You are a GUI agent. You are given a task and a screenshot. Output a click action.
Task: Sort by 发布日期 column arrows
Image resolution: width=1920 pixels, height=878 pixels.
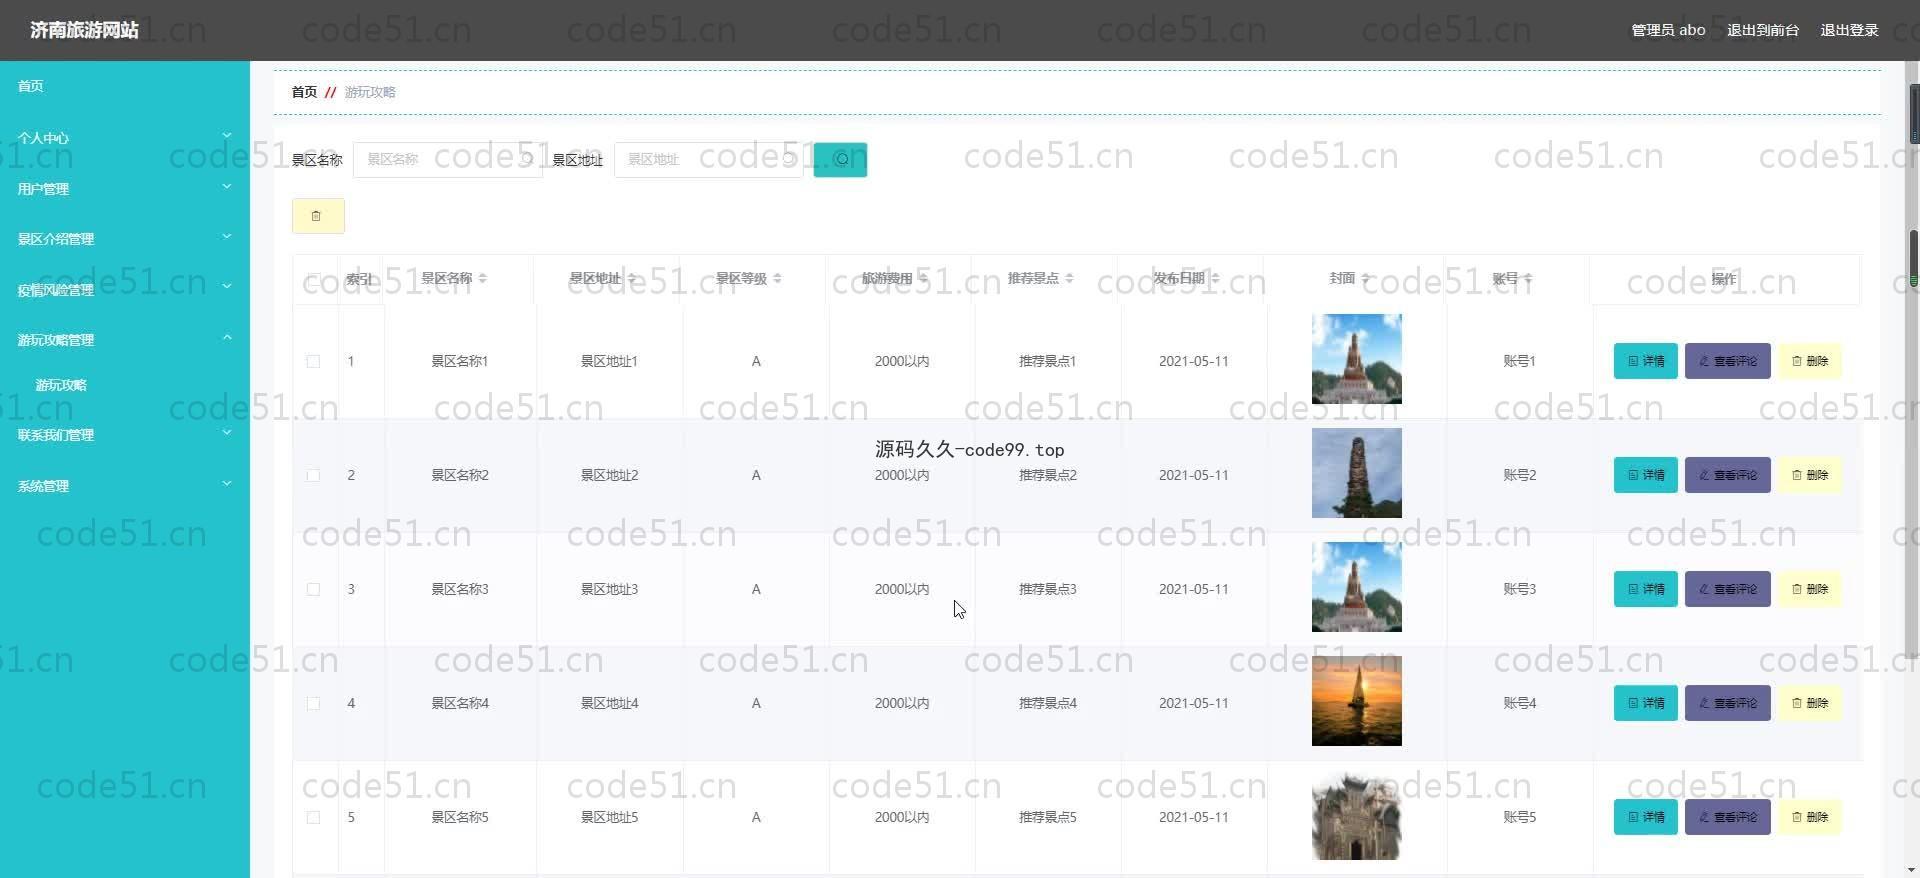(1215, 279)
